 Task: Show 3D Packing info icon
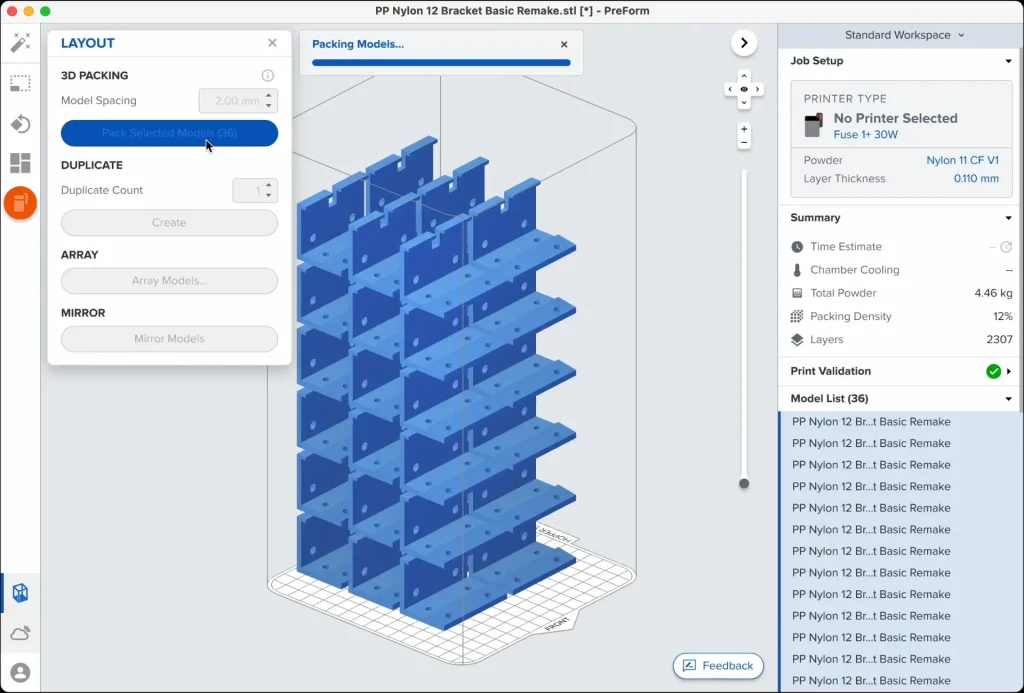(x=268, y=76)
